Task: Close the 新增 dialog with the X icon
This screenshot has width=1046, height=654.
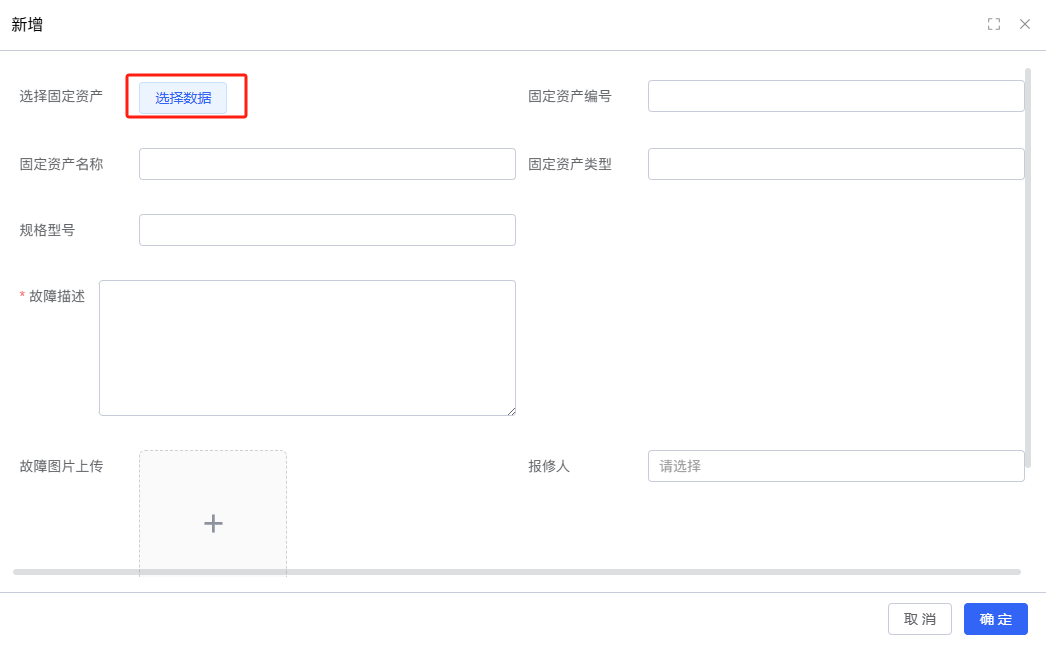Action: click(x=1025, y=24)
